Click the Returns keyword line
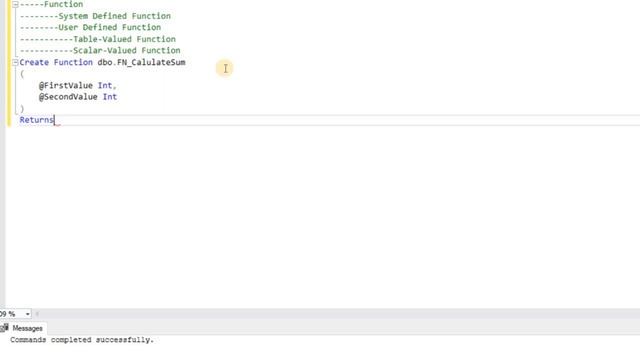Image resolution: width=640 pixels, height=360 pixels. click(37, 120)
